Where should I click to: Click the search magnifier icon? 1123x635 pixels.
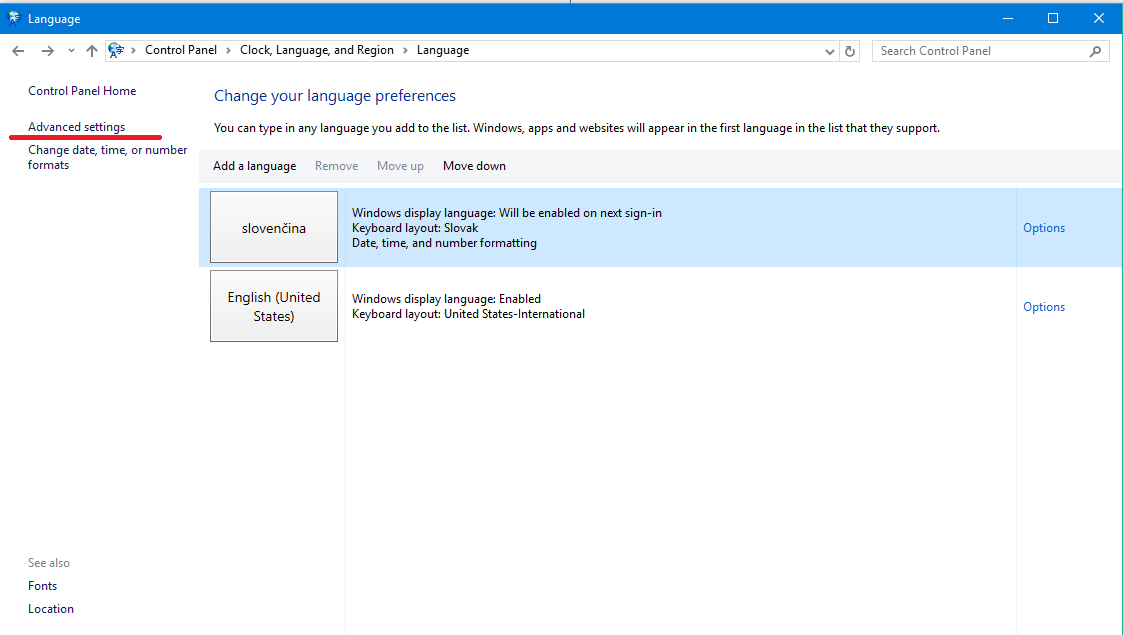(x=1095, y=51)
